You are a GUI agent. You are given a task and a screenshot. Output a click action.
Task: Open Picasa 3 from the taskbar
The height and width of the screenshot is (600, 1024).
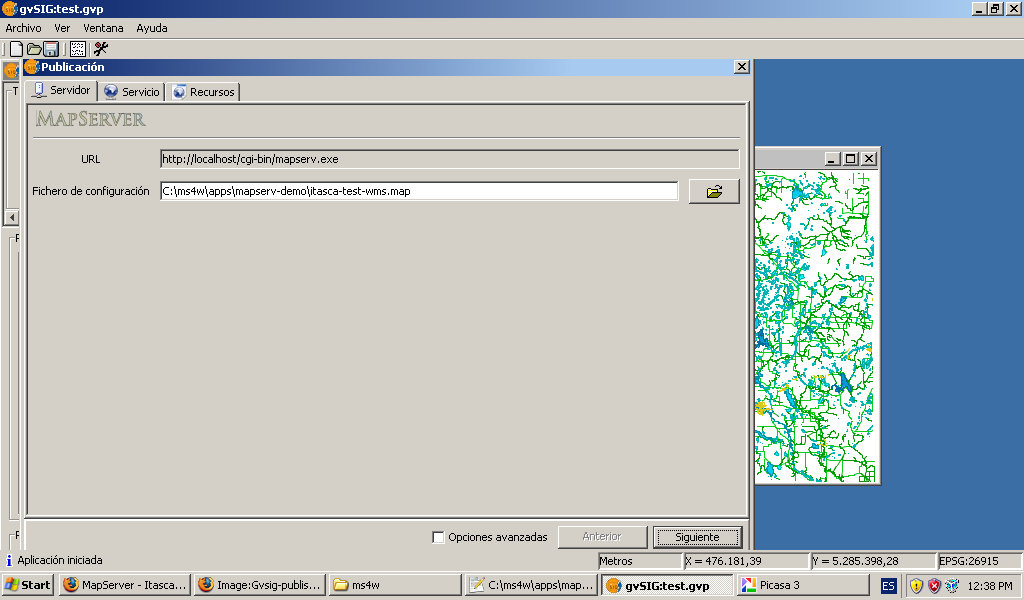[x=802, y=585]
